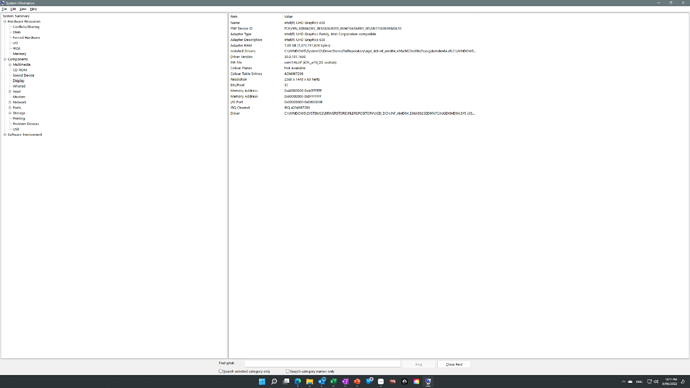Expand the Storage tree node
Screen dimensions: 690x388
(10, 113)
